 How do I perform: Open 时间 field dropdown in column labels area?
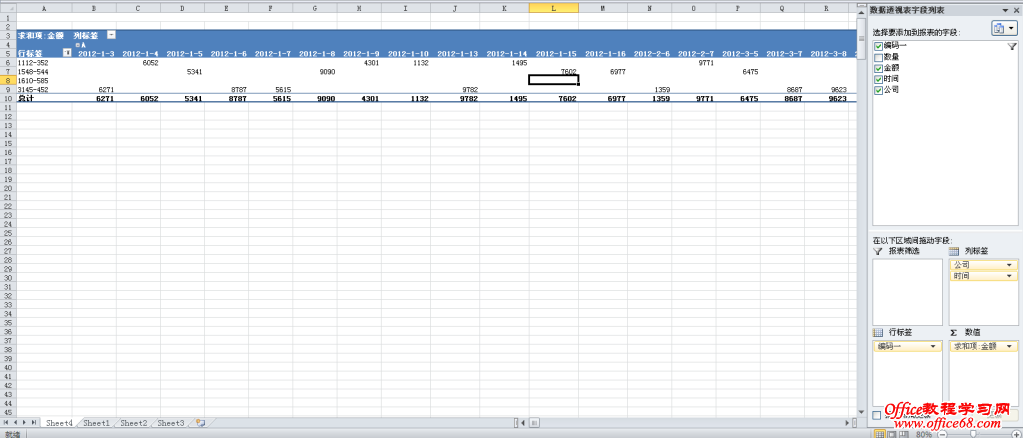(x=1010, y=276)
